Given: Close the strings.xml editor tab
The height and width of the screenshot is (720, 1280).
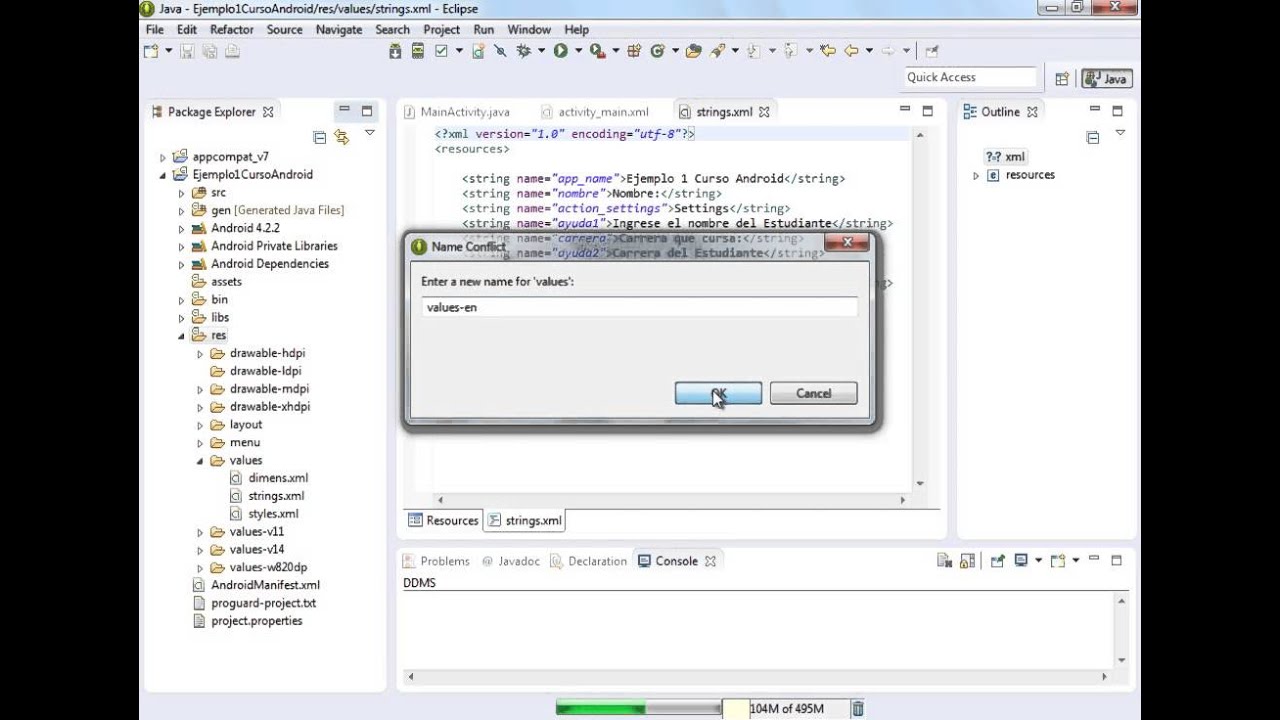Looking at the screenshot, I should (x=764, y=112).
